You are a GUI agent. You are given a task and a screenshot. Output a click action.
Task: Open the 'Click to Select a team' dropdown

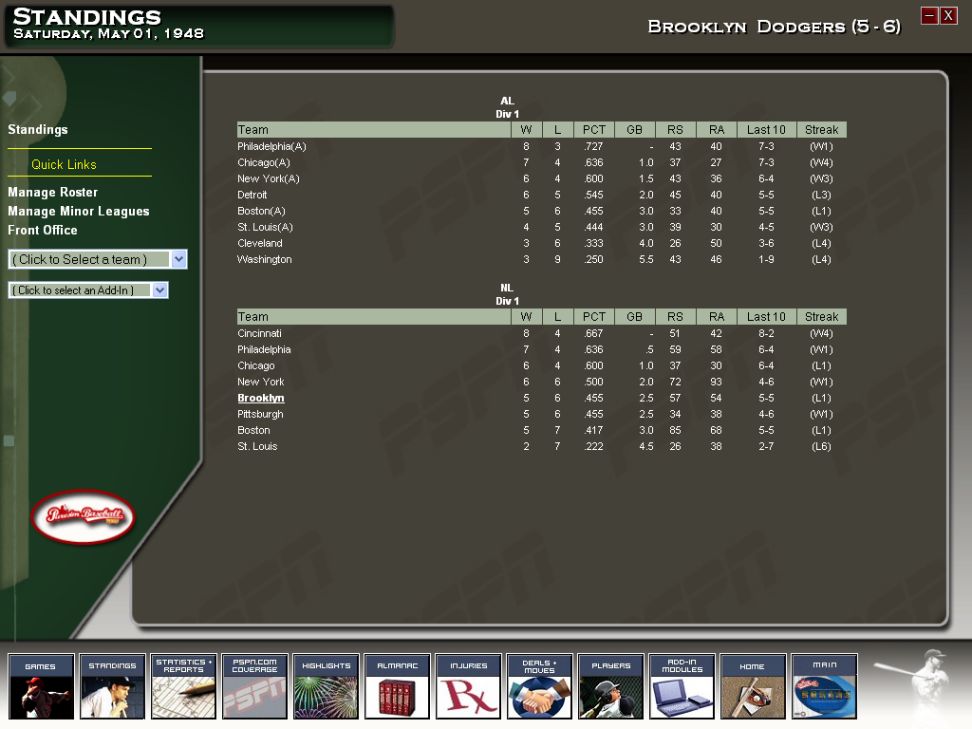(x=97, y=259)
